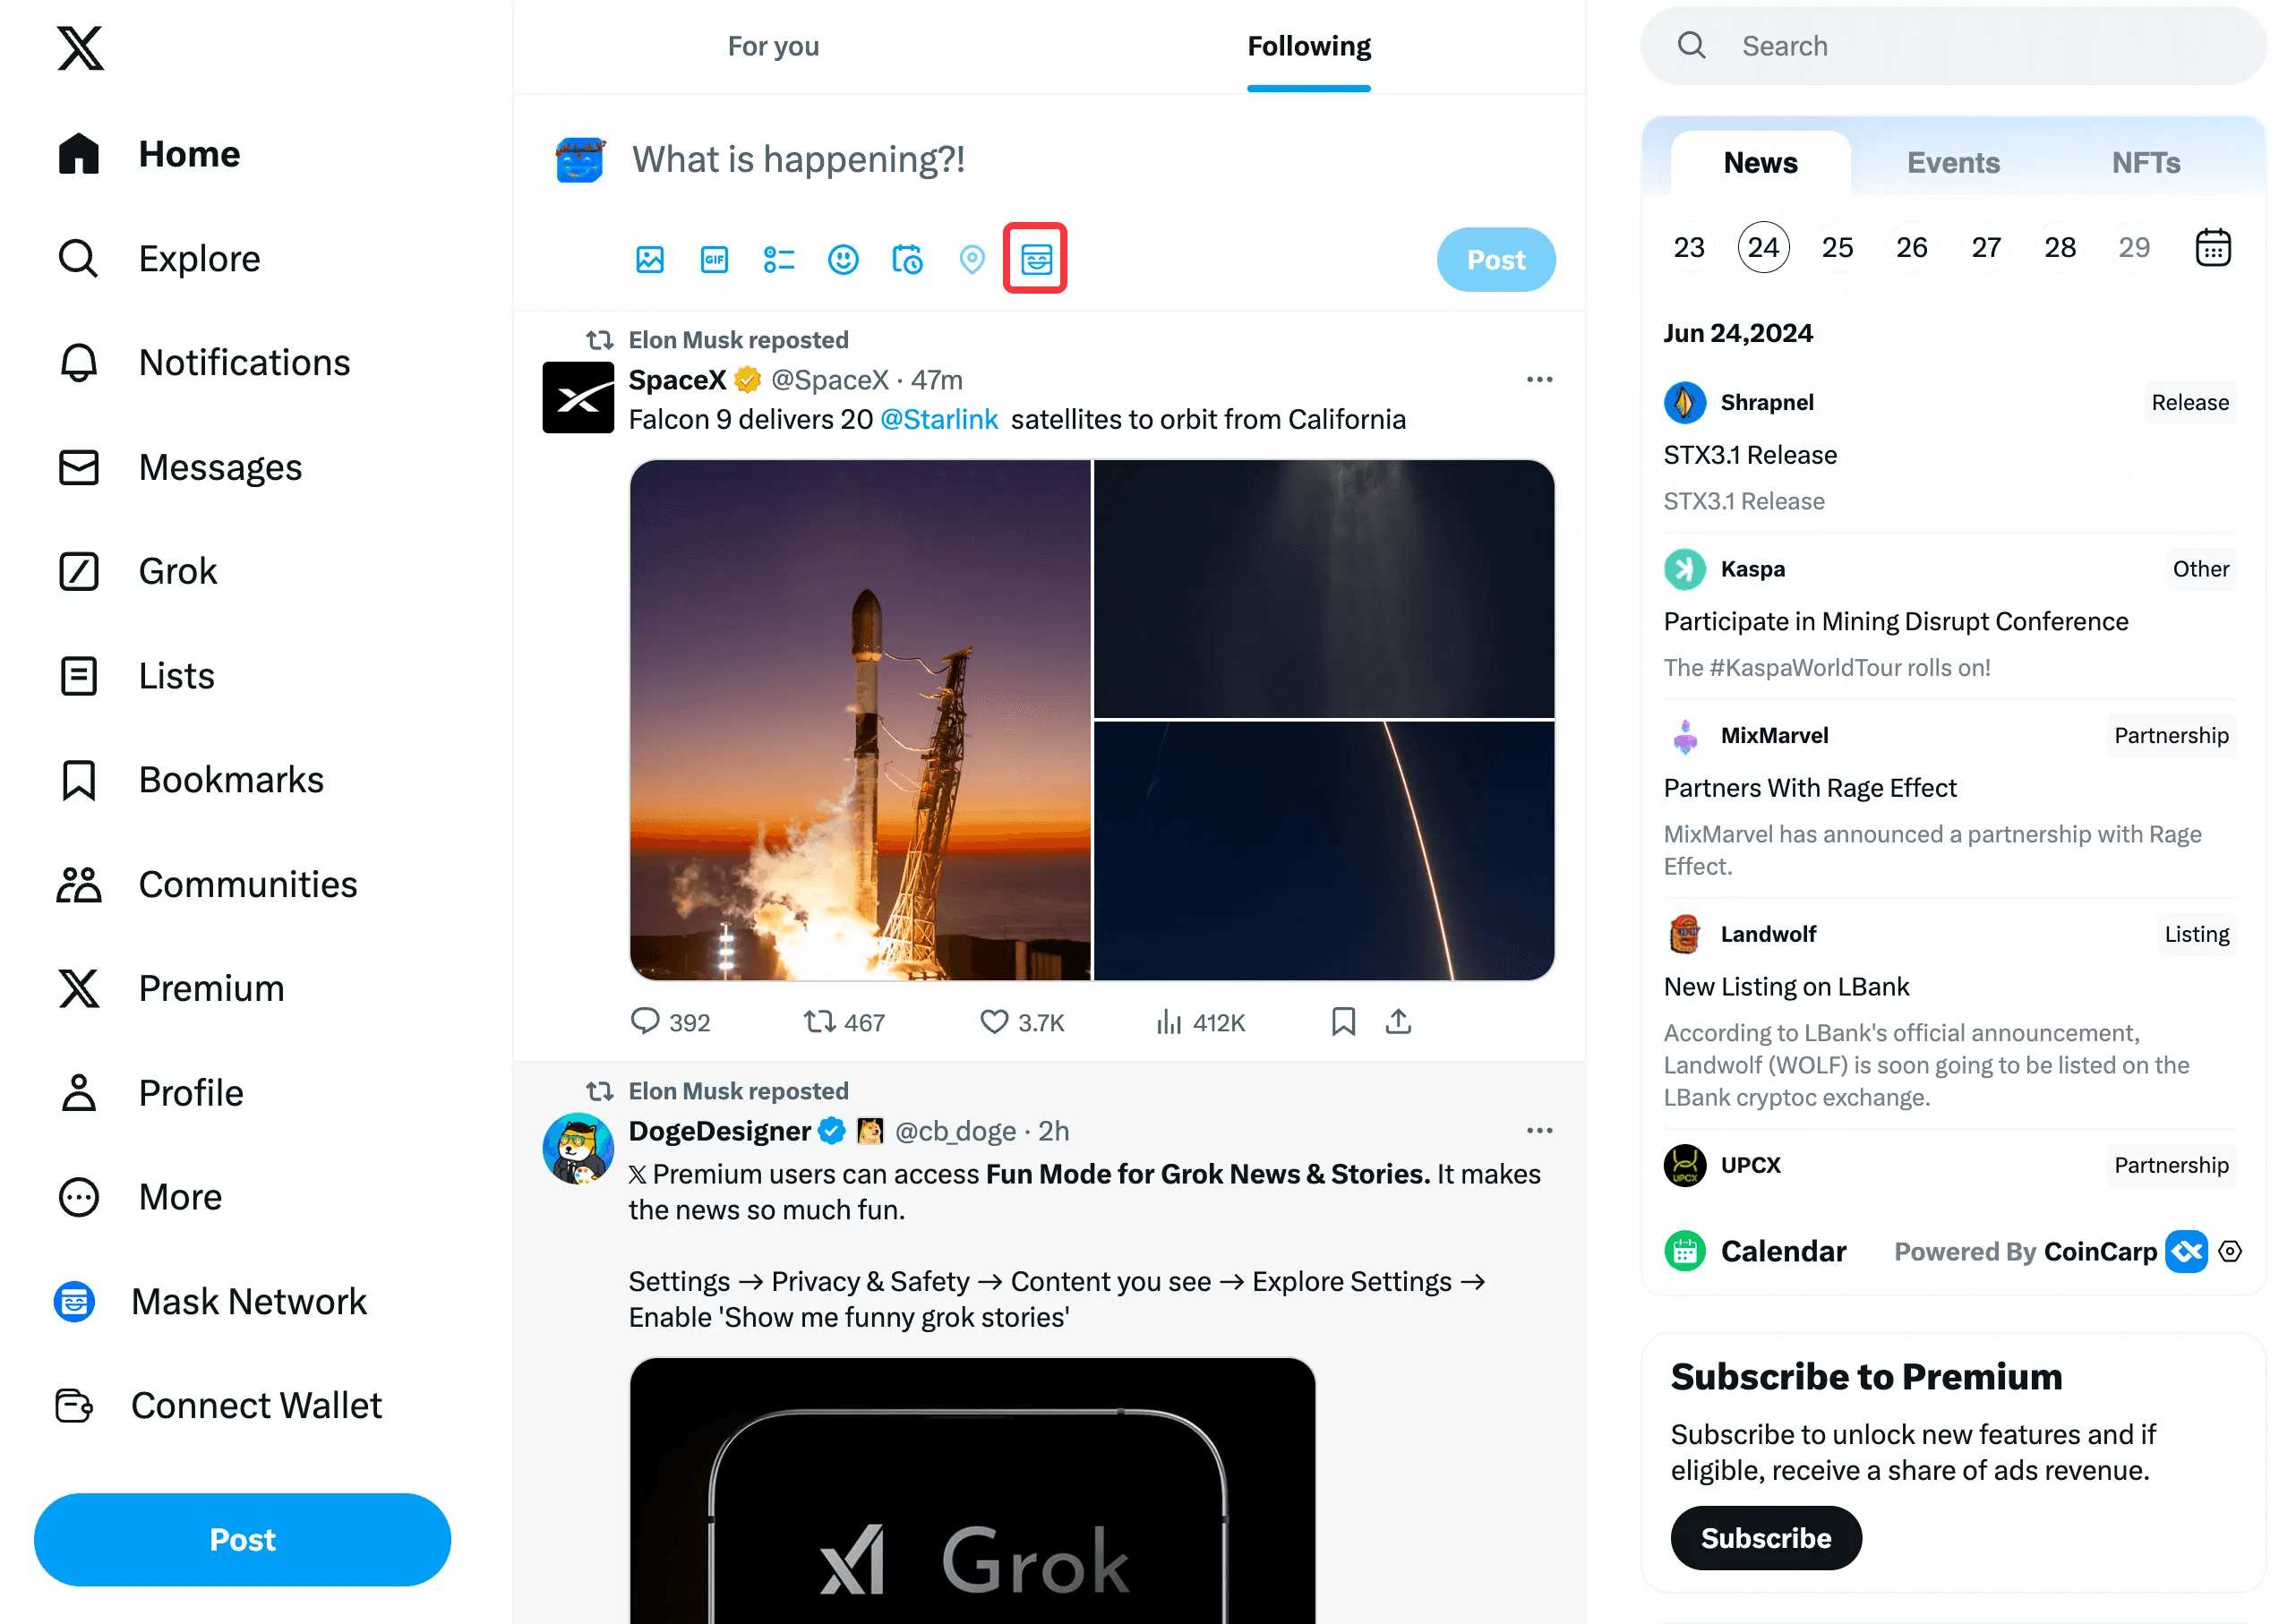Click the Subscribe button for Premium
The height and width of the screenshot is (1624, 2296).
(1765, 1538)
